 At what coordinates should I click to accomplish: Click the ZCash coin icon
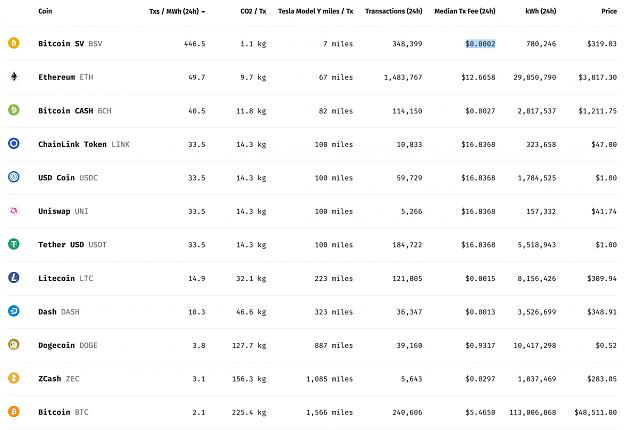click(x=14, y=378)
